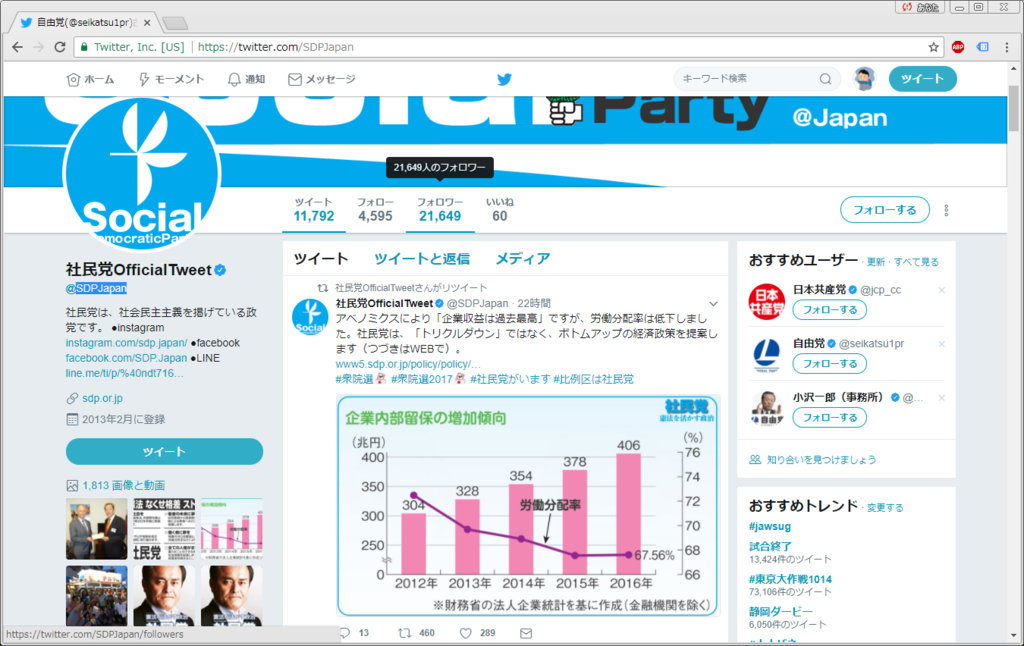The image size is (1024, 646).
Task: Open the line.me/ti/p link
Action: (x=124, y=373)
